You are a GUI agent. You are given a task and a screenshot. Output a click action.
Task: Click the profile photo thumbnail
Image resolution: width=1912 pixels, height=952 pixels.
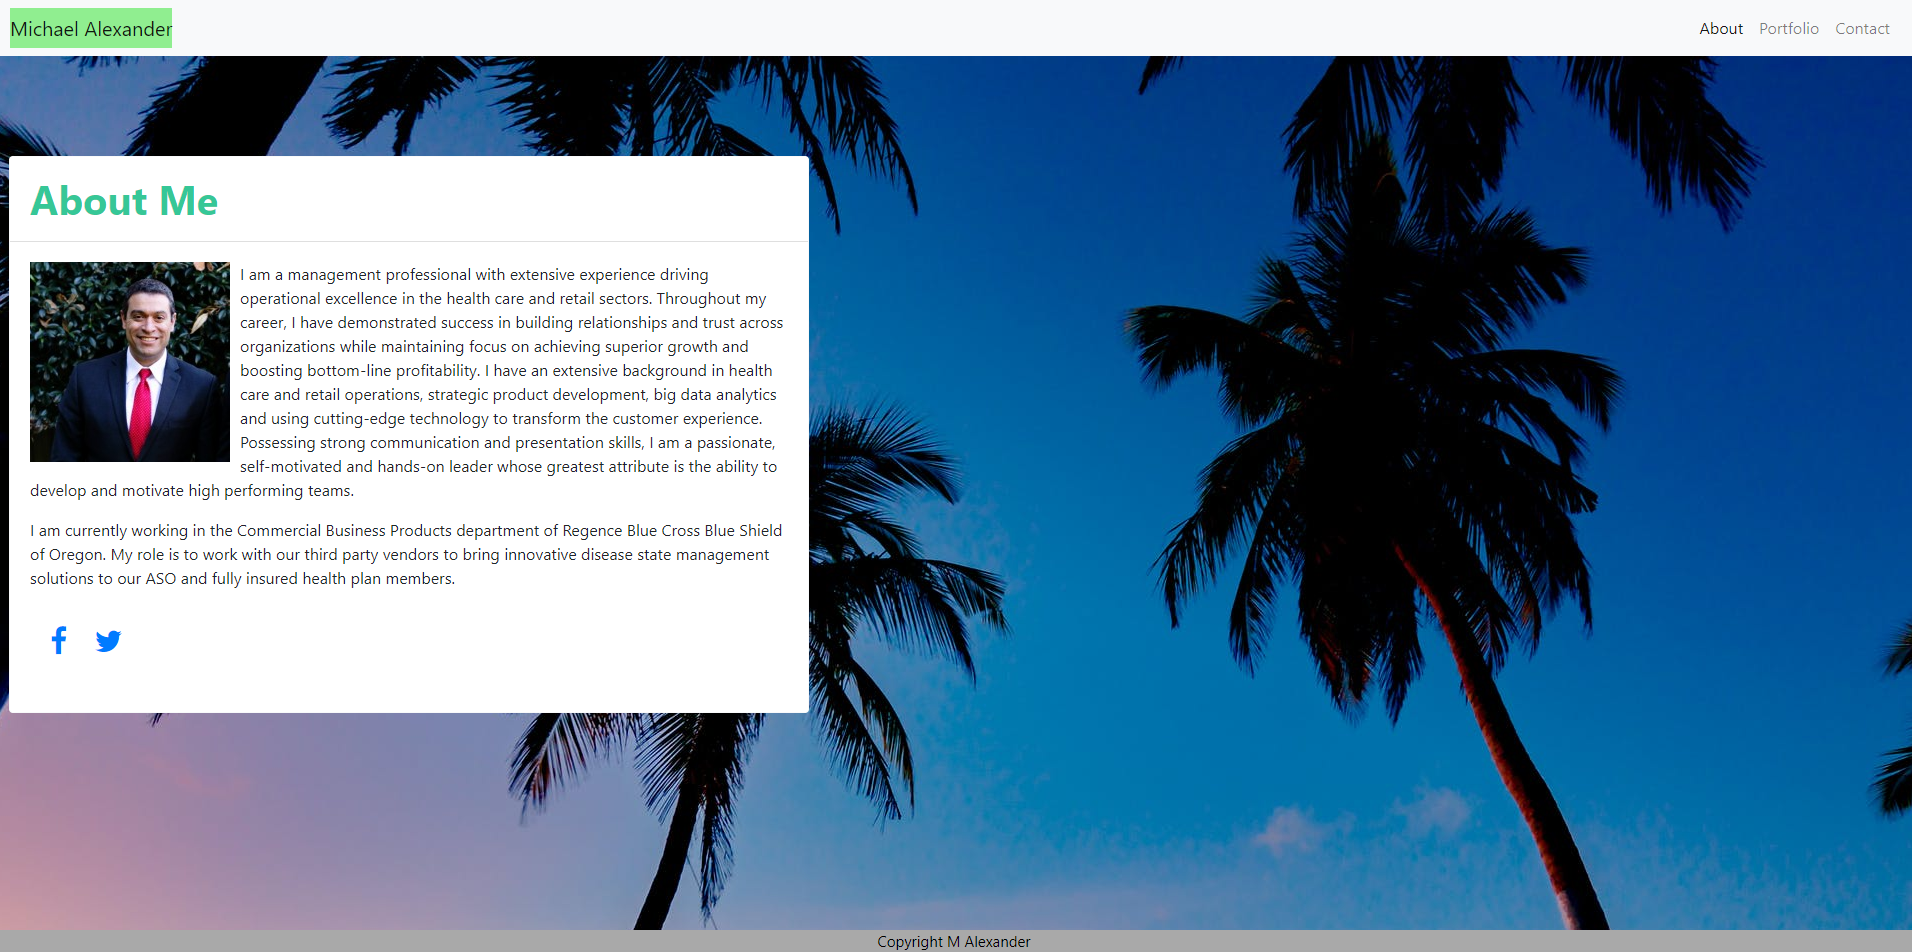pos(130,362)
